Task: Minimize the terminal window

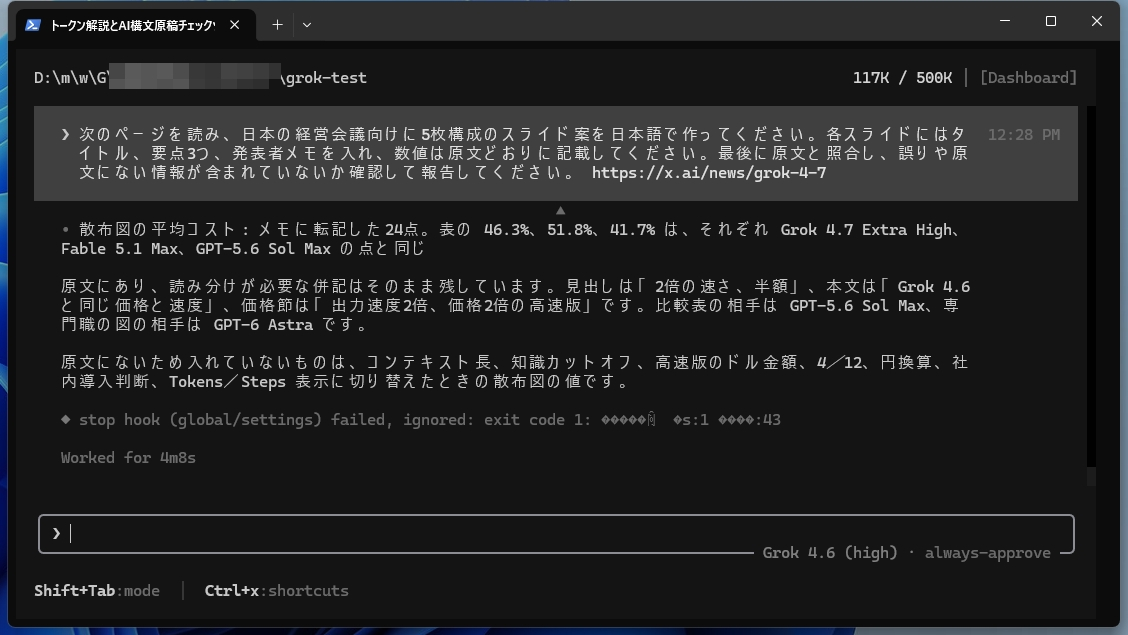Action: (x=1005, y=22)
